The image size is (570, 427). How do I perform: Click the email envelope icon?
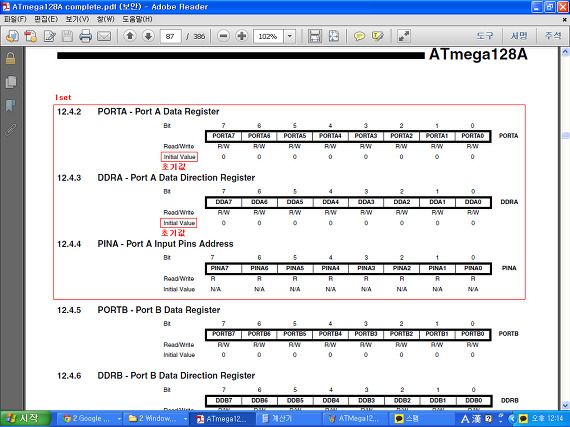[104, 36]
